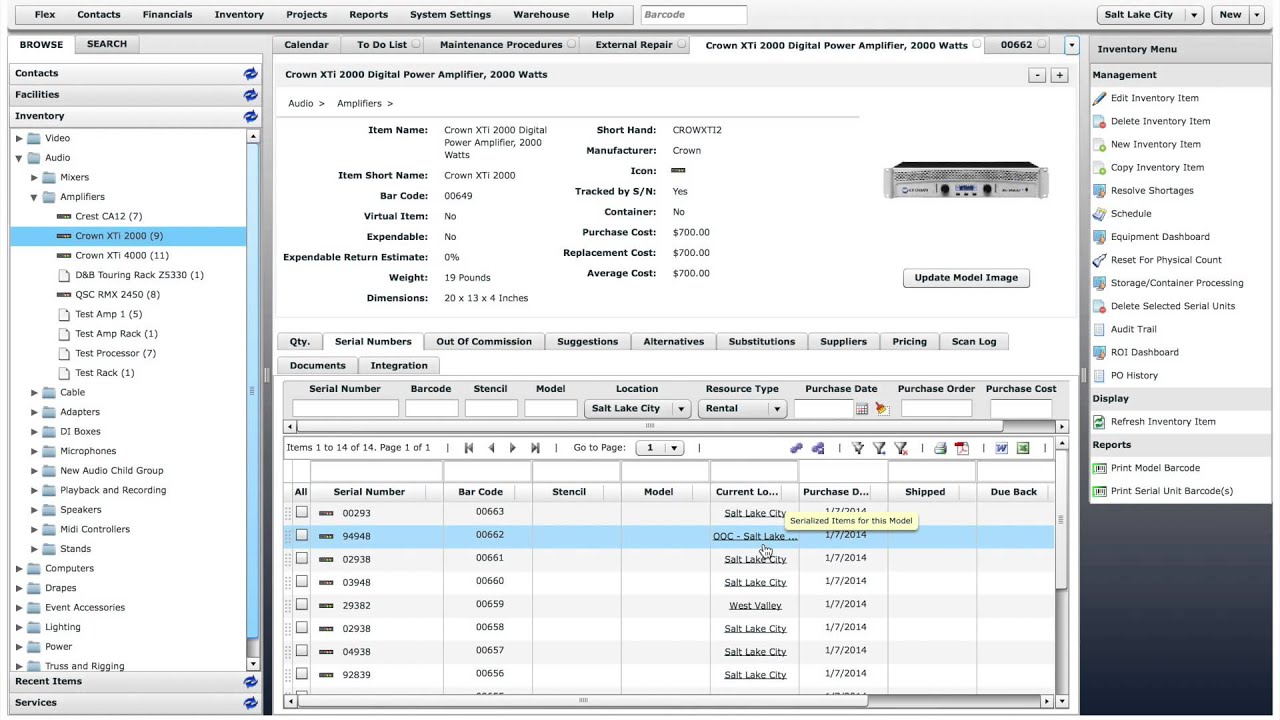Image resolution: width=1280 pixels, height=720 pixels.
Task: Click the Print Serial Unit Barcode(s) icon
Action: 1100,491
